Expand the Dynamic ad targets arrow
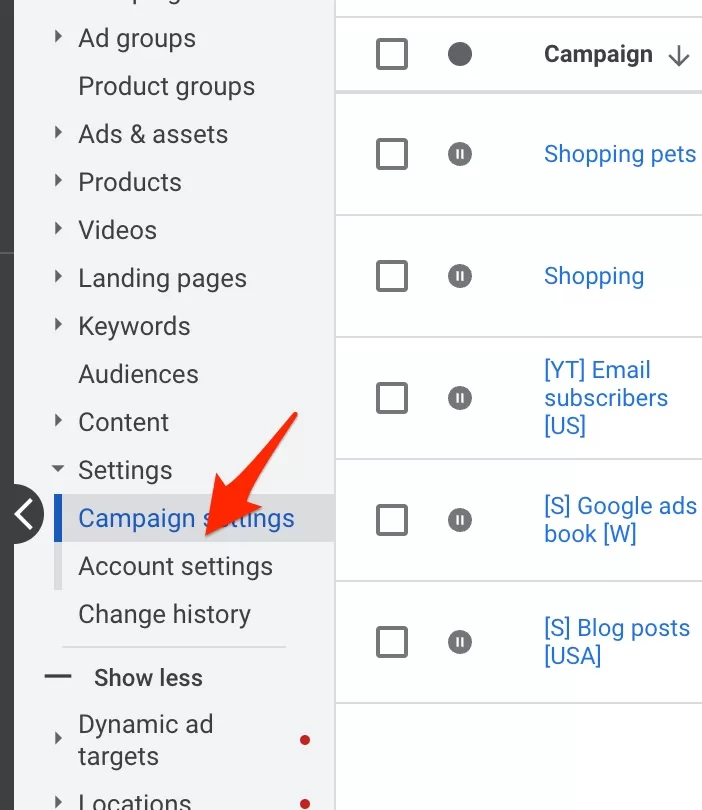This screenshot has height=810, width=702. (x=58, y=738)
